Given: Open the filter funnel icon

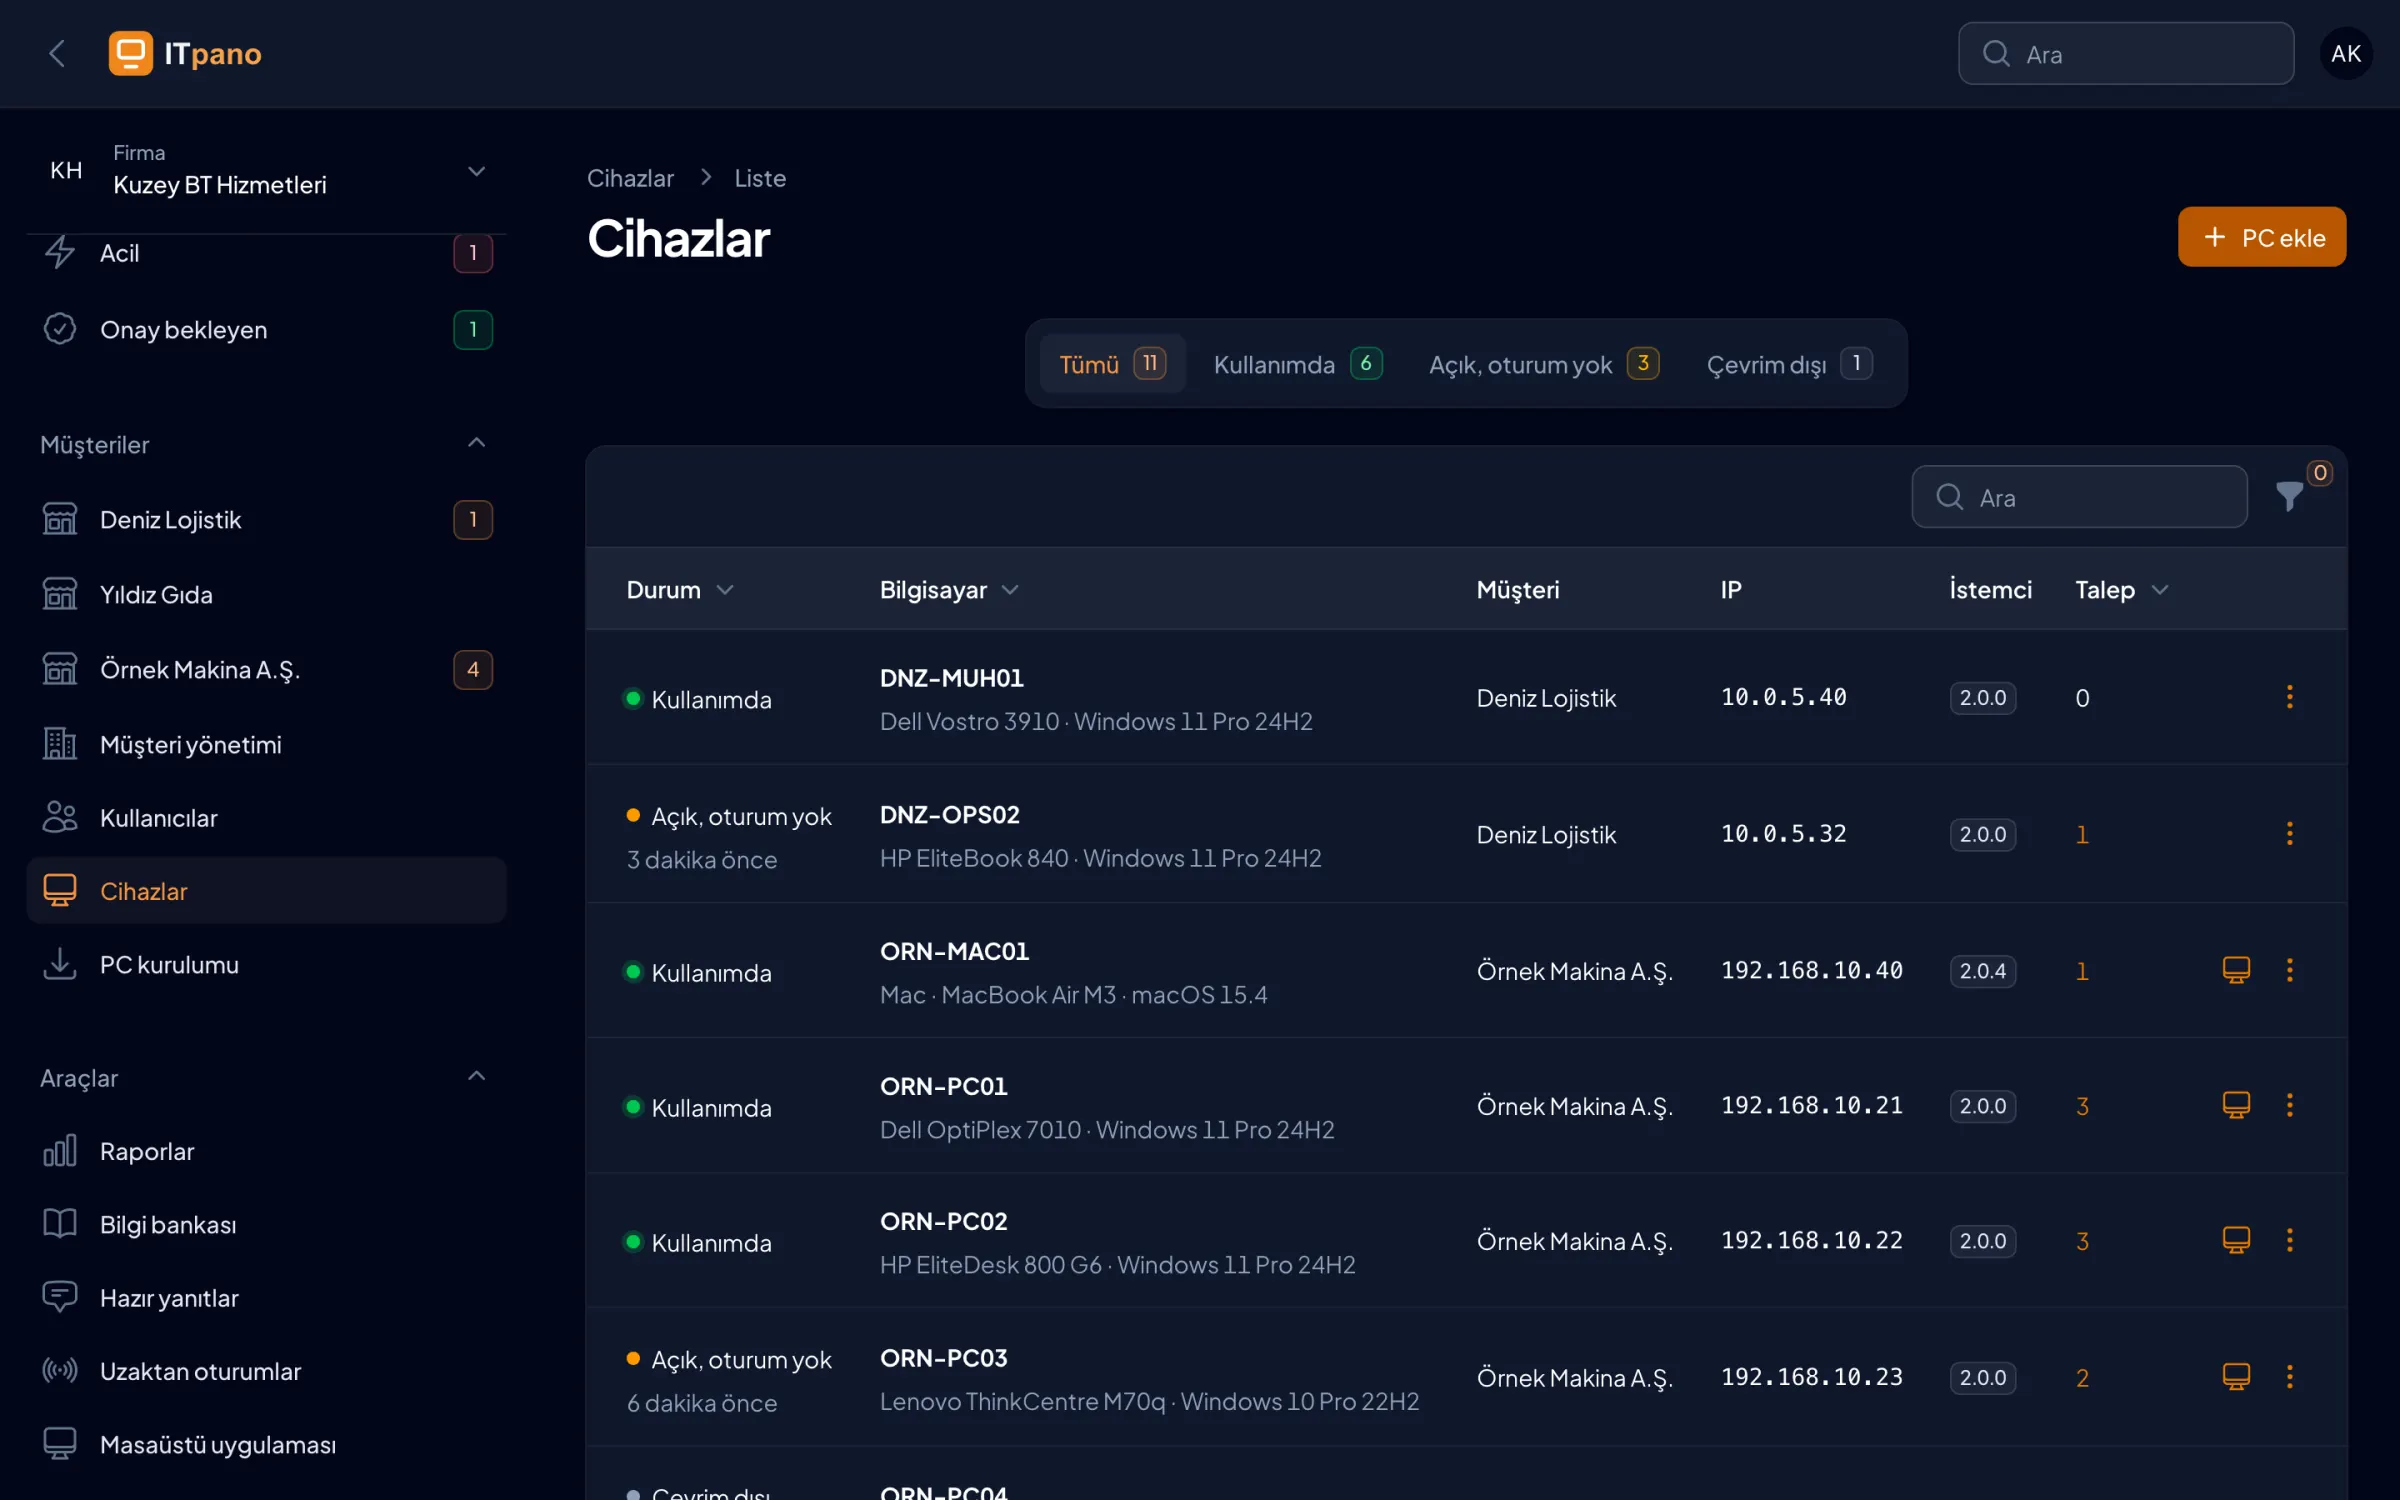Looking at the screenshot, I should click(2289, 496).
